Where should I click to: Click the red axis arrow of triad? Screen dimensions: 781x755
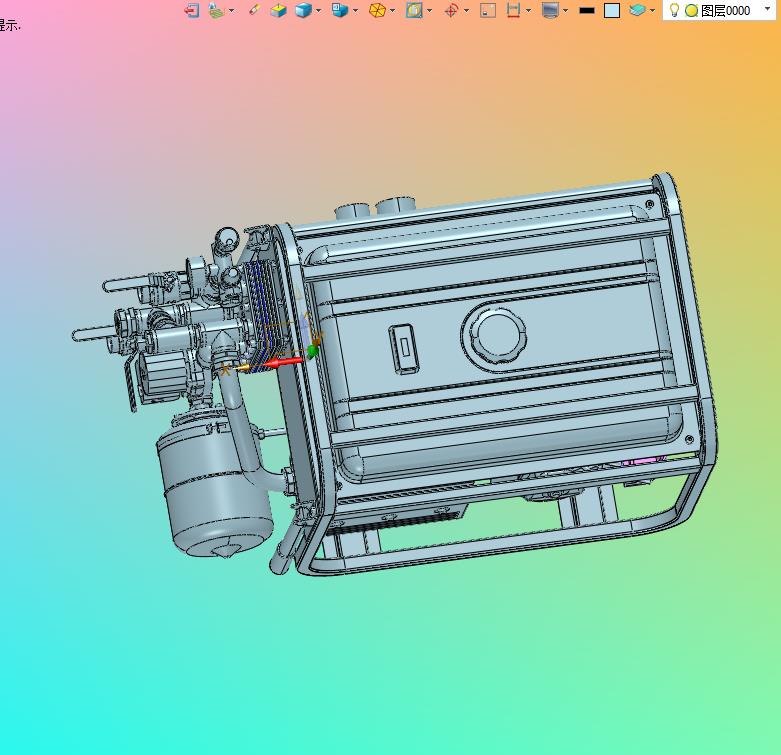click(x=283, y=363)
